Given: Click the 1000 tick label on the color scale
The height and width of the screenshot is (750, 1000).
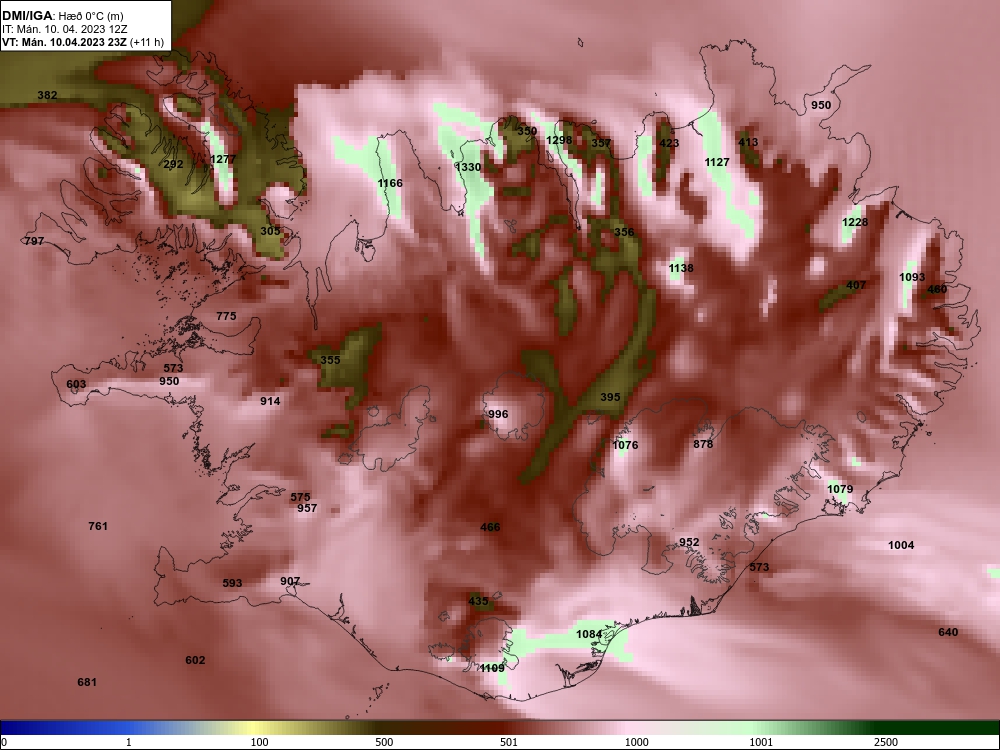Looking at the screenshot, I should coord(636,742).
